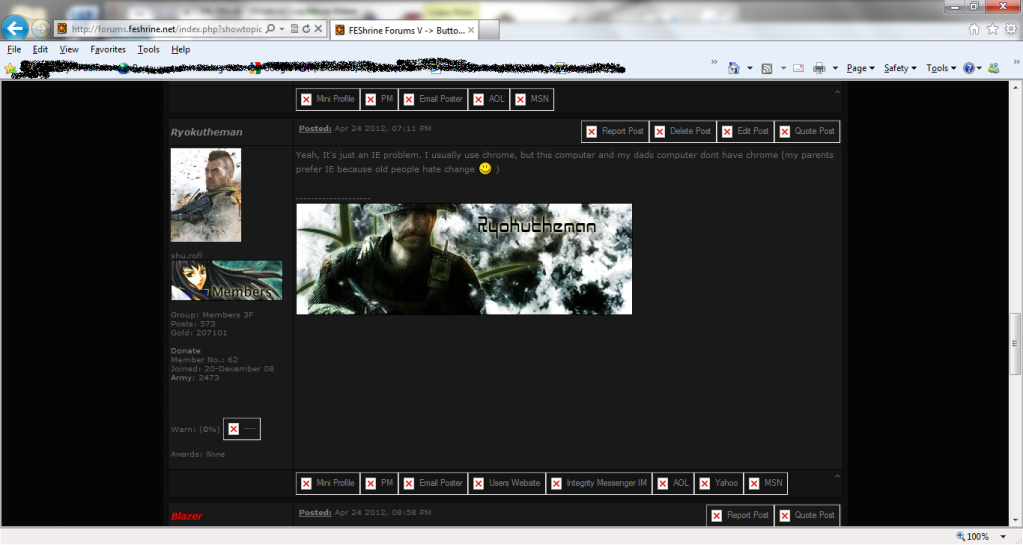Open the Tools menu in the menu bar
This screenshot has height=545, width=1023.
coord(149,50)
